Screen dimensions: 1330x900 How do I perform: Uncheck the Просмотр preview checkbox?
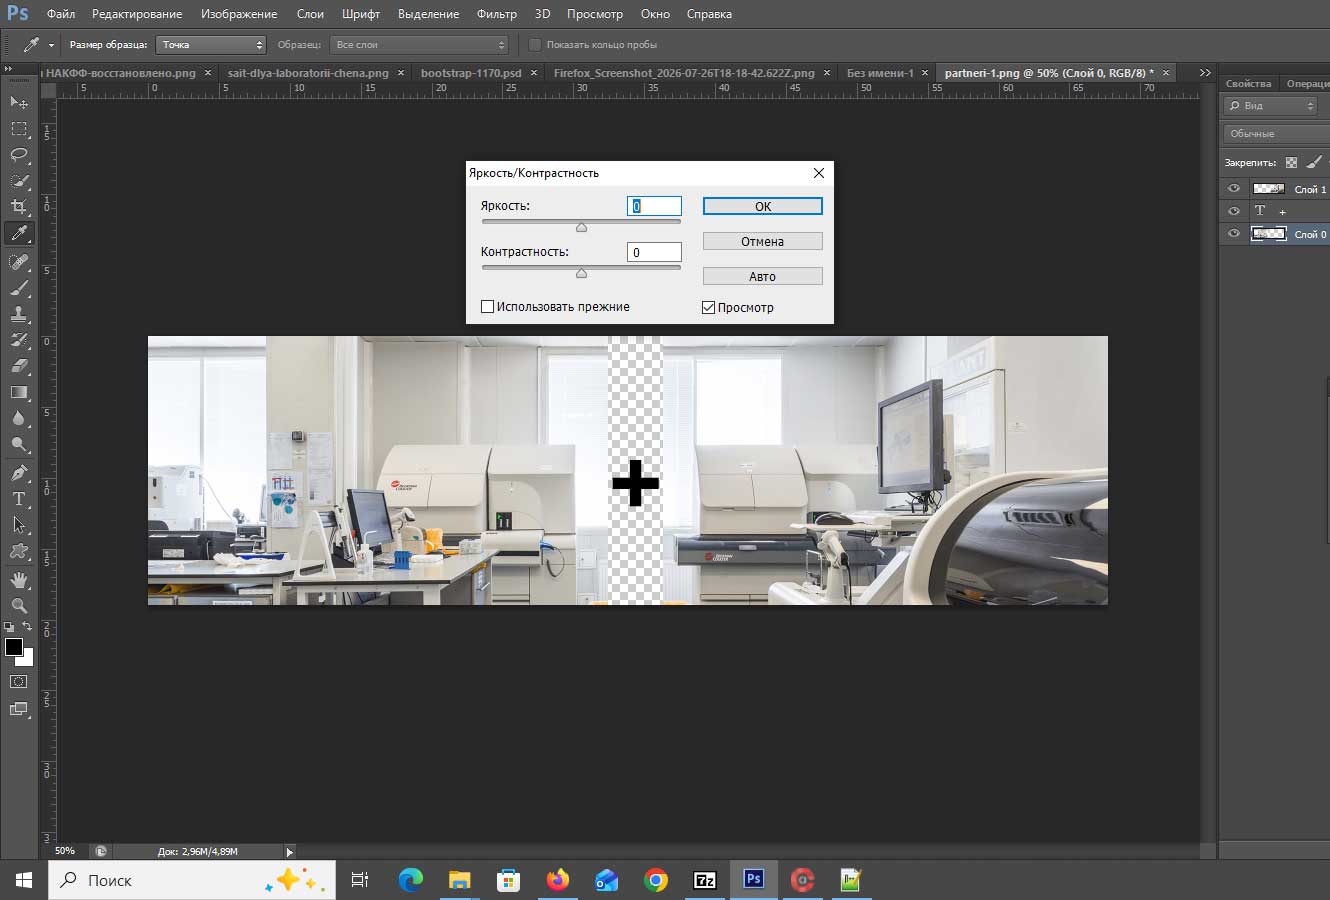709,307
